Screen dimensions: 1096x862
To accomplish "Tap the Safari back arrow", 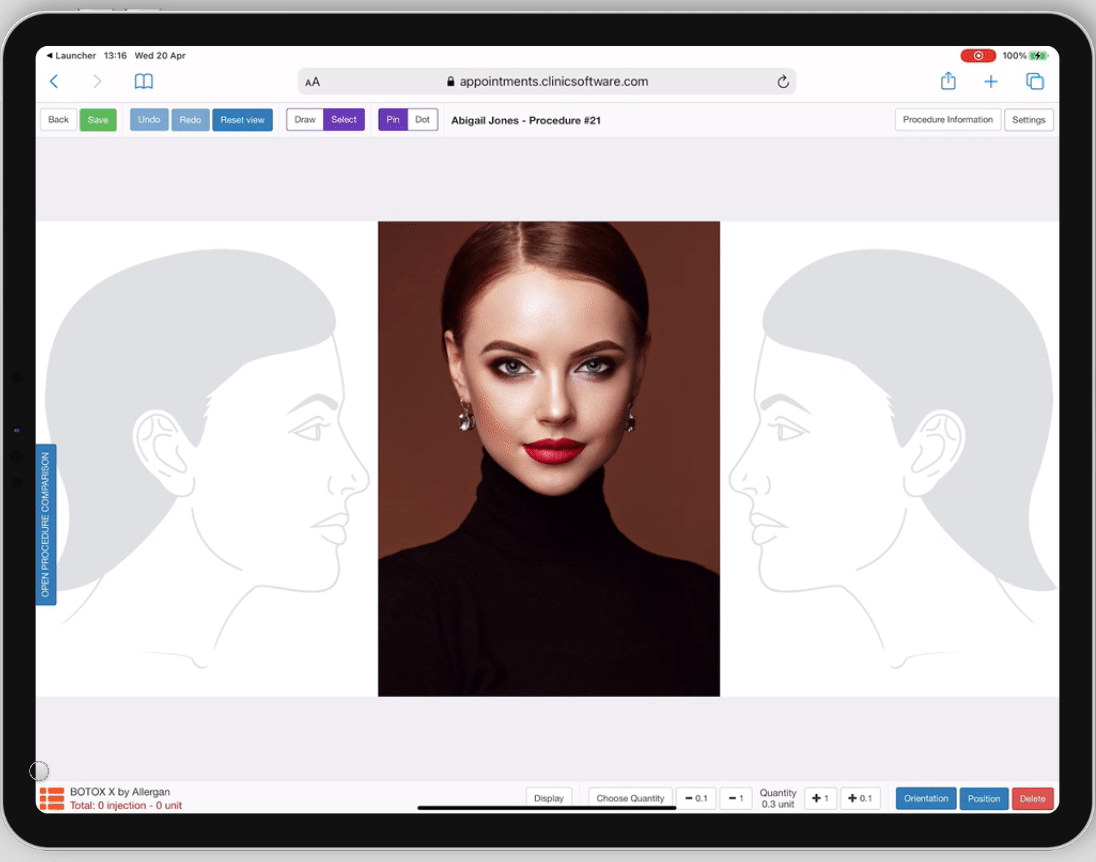I will tap(54, 82).
